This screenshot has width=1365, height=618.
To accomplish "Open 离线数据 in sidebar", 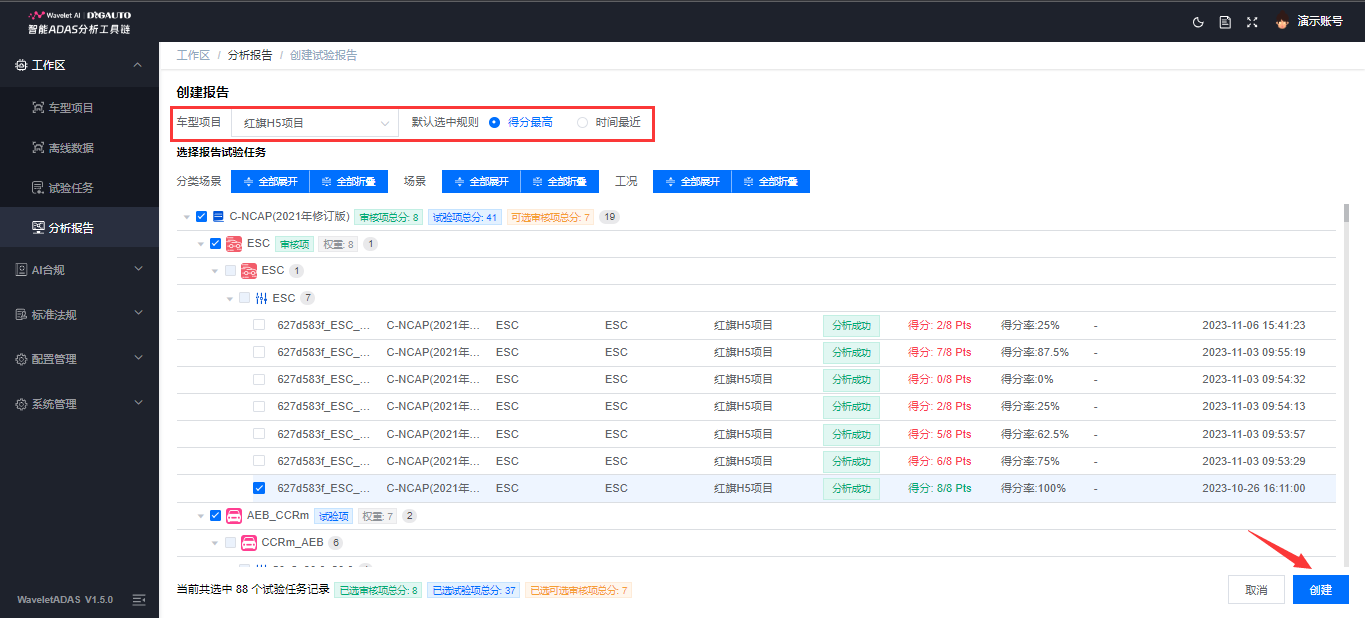I will pos(79,147).
